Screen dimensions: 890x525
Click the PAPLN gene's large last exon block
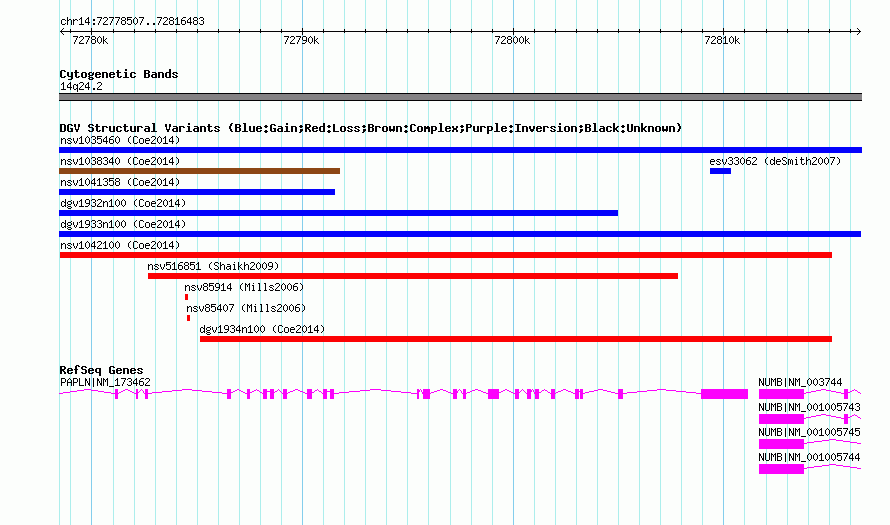(724, 394)
